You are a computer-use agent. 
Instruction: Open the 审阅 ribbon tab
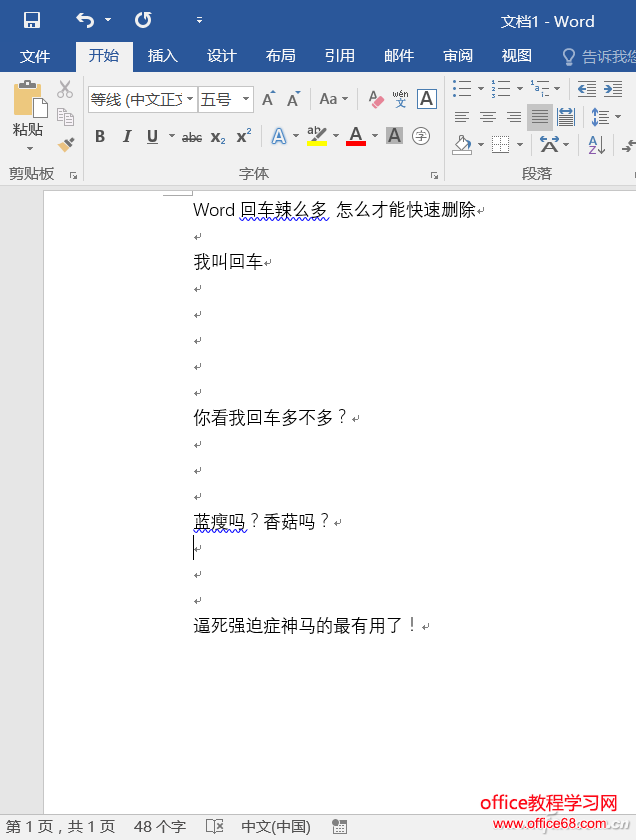coord(458,56)
